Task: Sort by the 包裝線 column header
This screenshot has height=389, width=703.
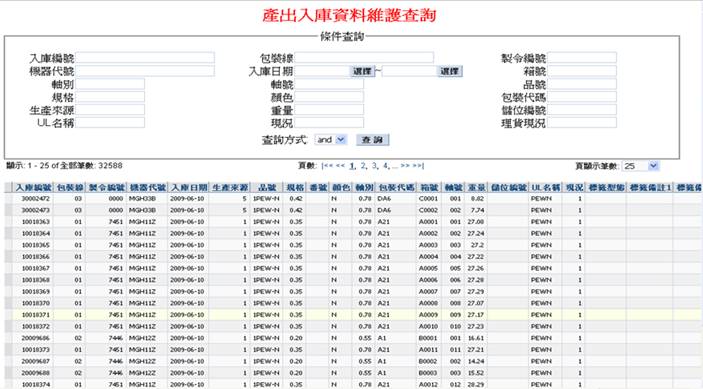Action: click(x=70, y=187)
